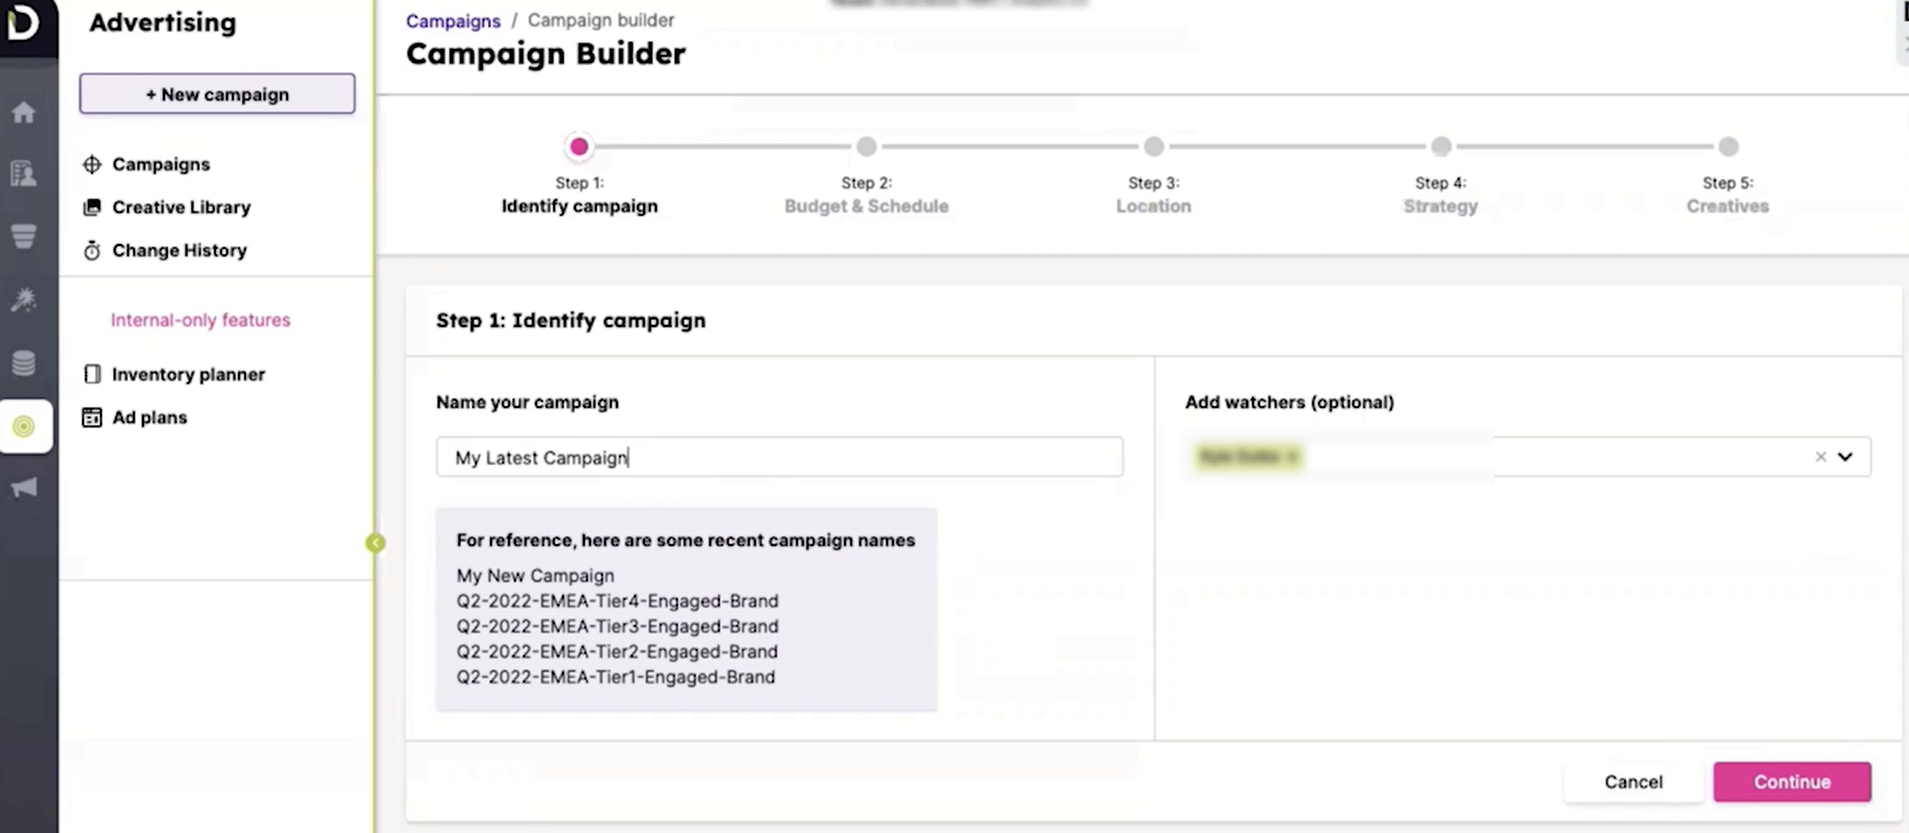This screenshot has width=1909, height=833.
Task: Remove the blurred watcher chip
Action: (x=1292, y=457)
